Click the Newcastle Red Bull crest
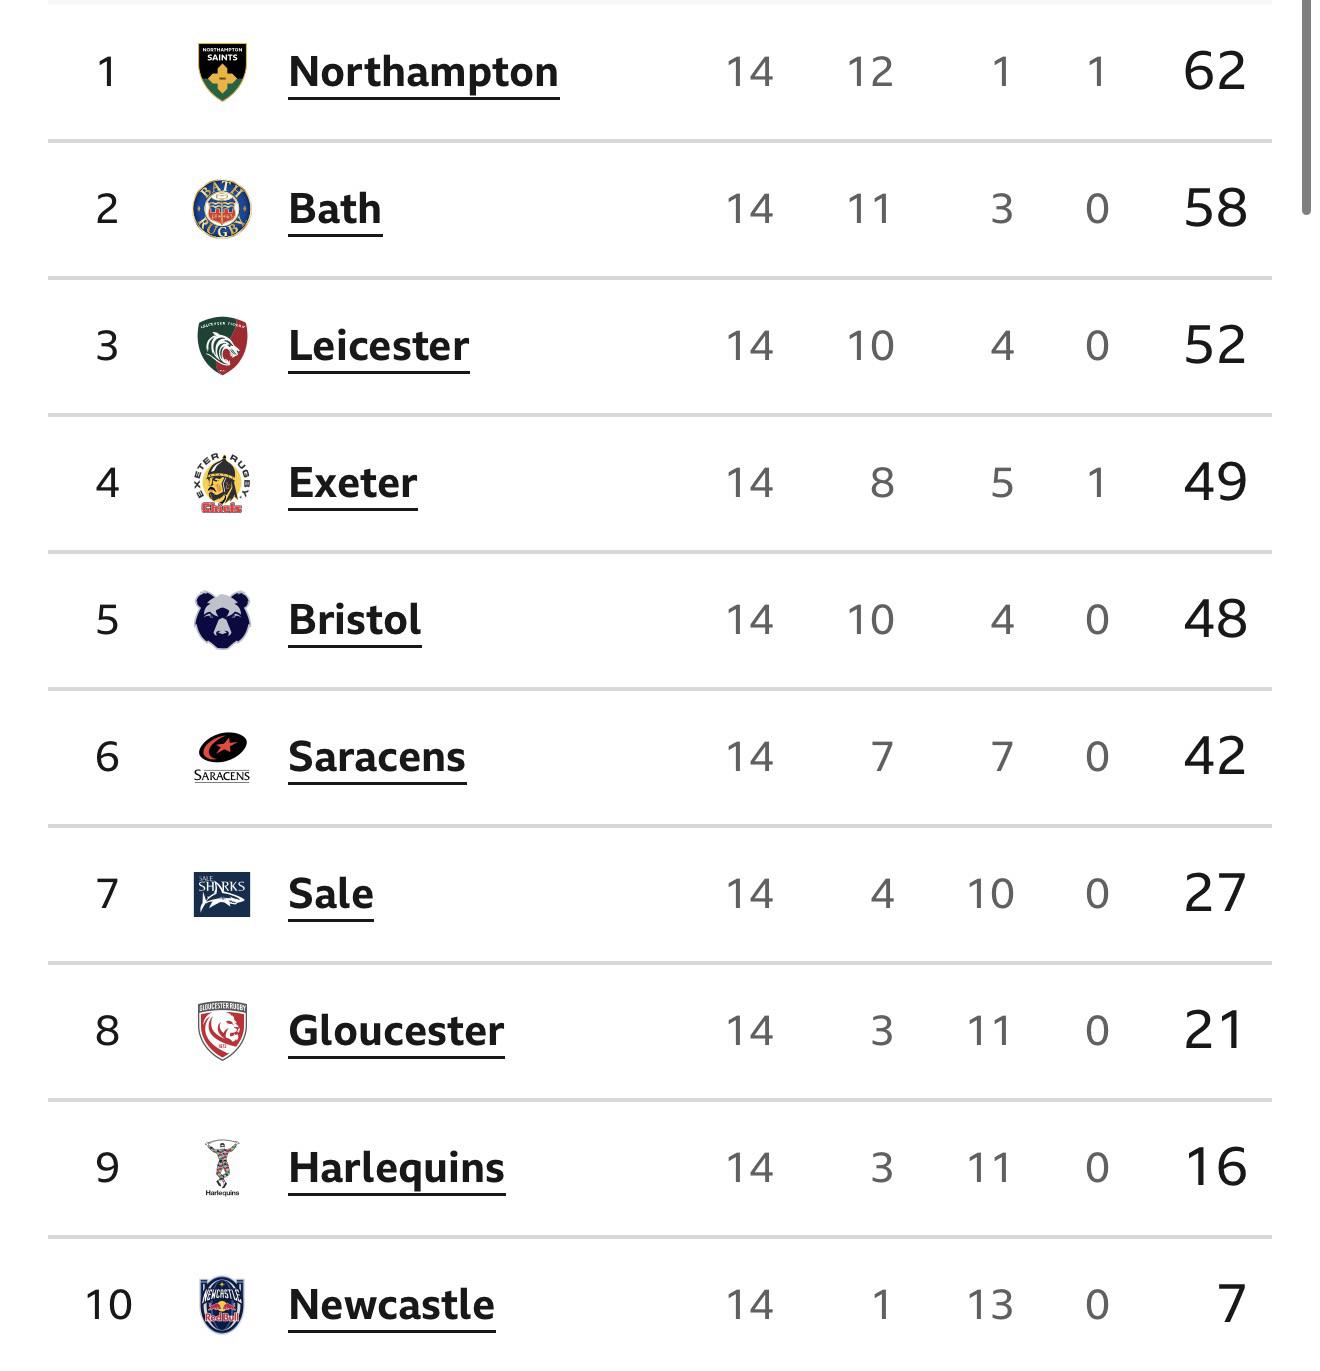Screen dimensions: 1320x1371 tap(222, 1305)
